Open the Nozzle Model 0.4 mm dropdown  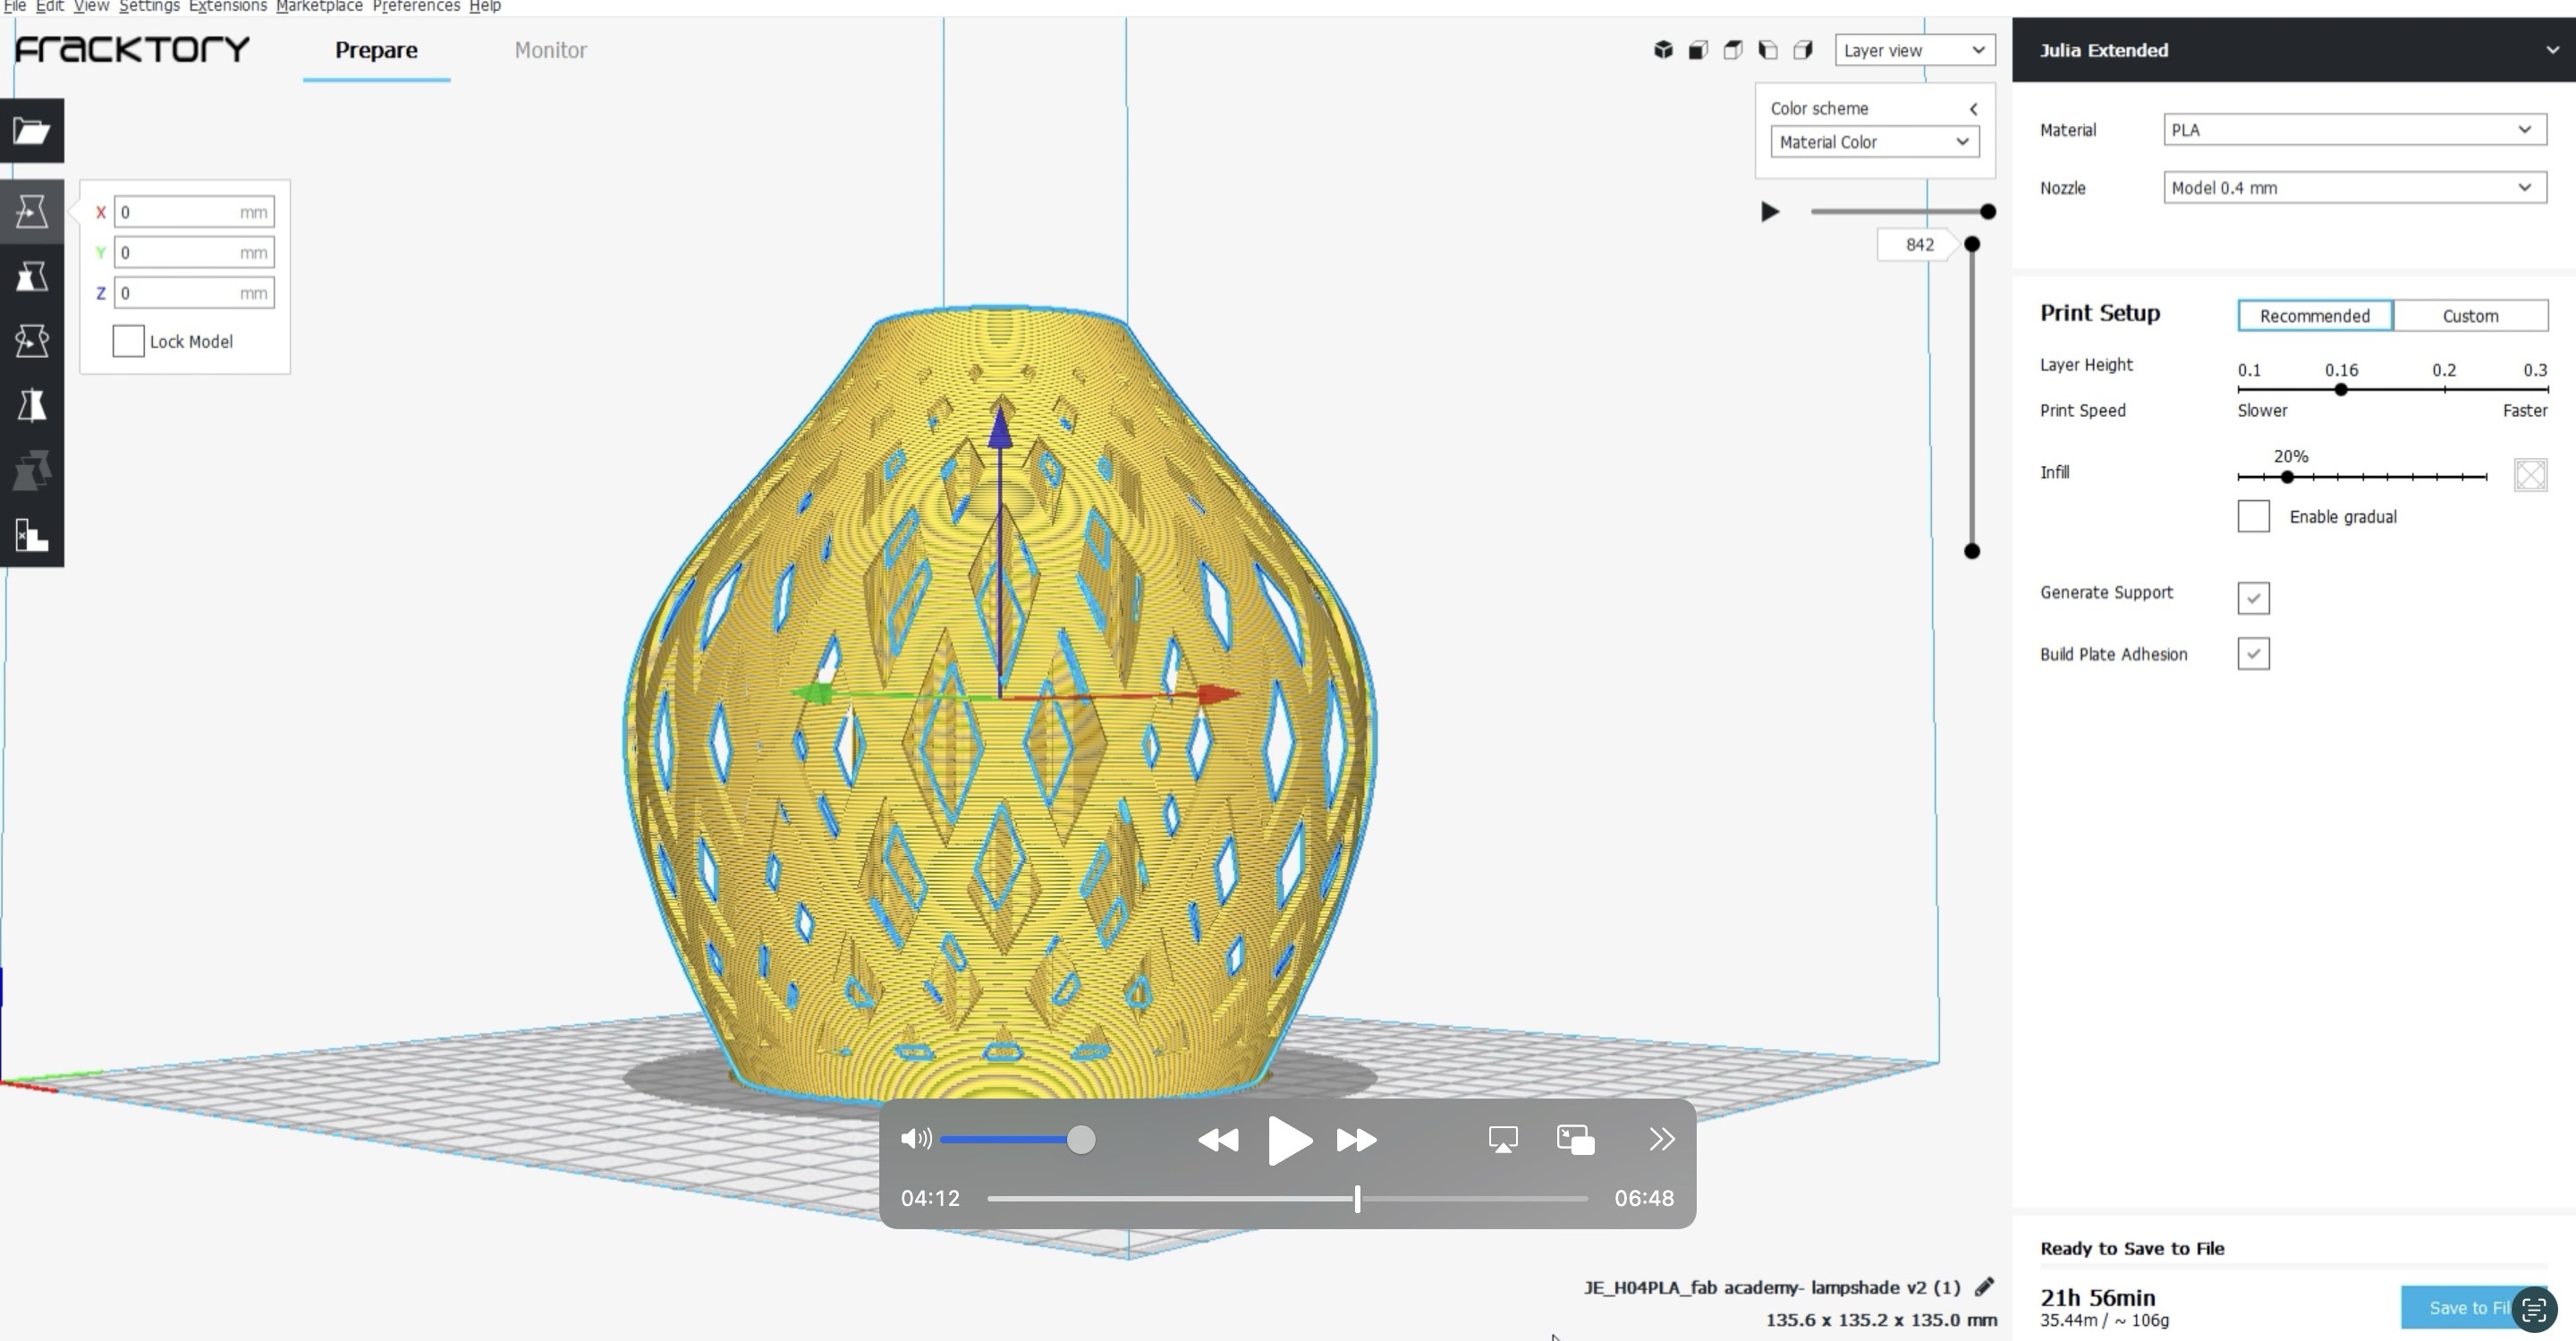click(x=2354, y=187)
